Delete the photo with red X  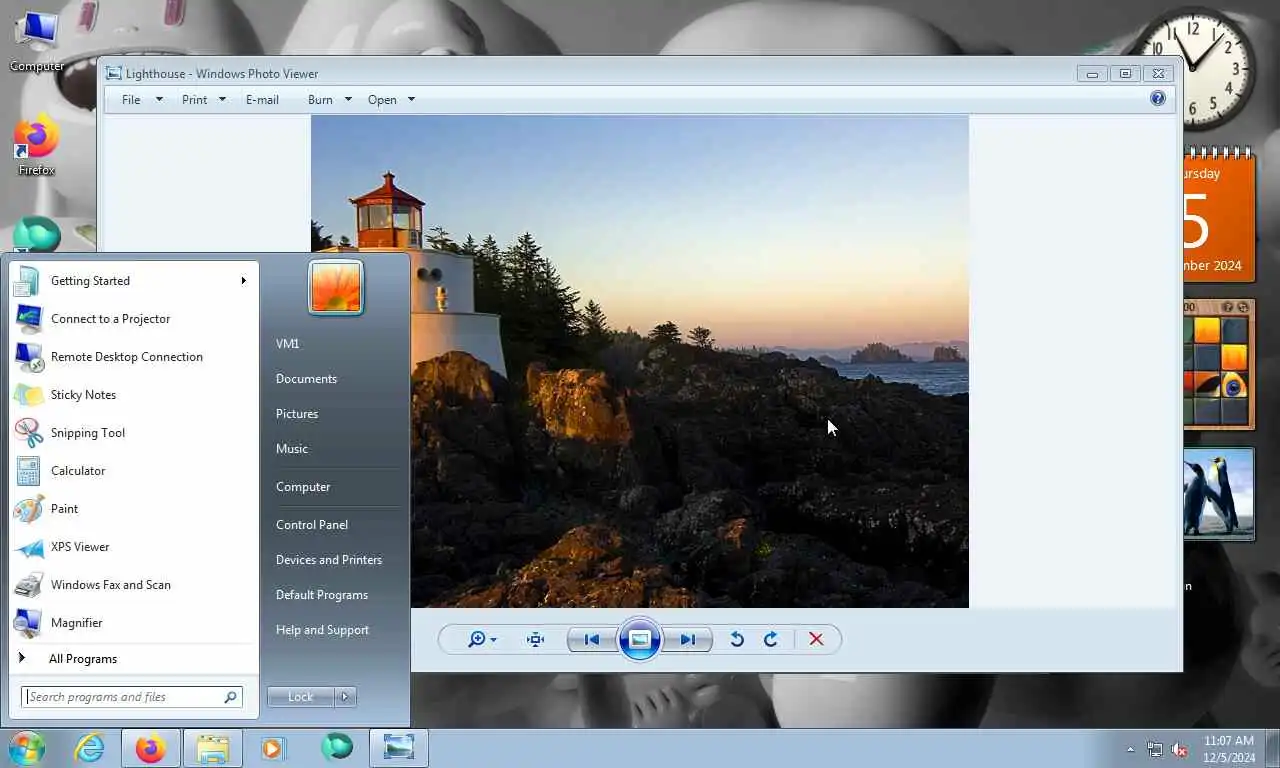pyautogui.click(x=816, y=639)
